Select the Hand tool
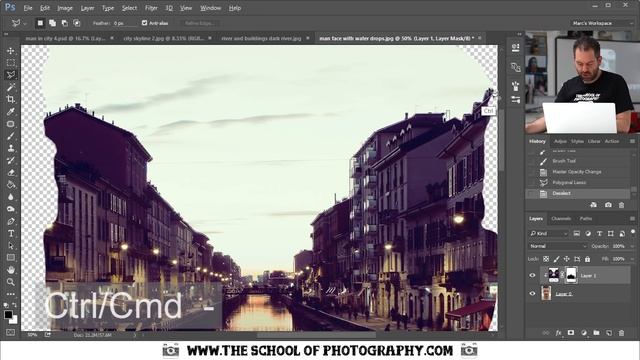 pos(11,270)
